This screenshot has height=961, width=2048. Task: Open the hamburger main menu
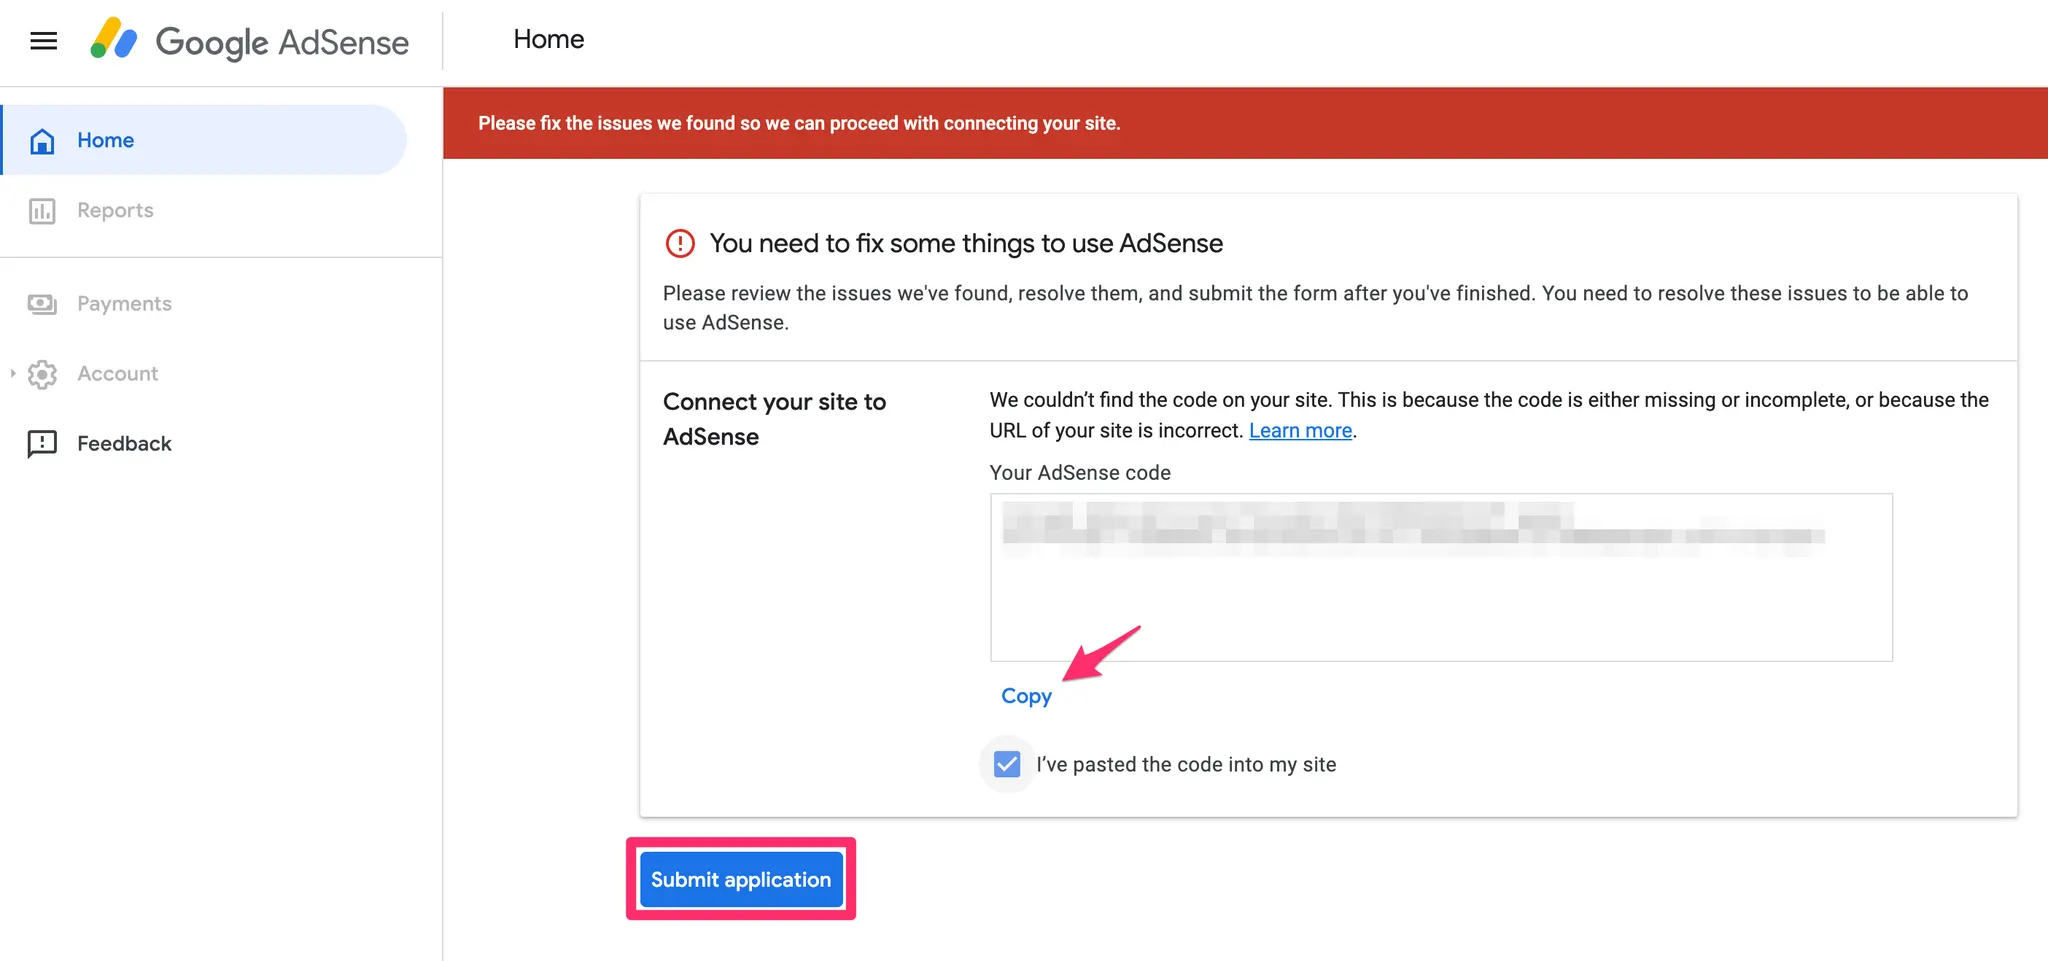44,41
